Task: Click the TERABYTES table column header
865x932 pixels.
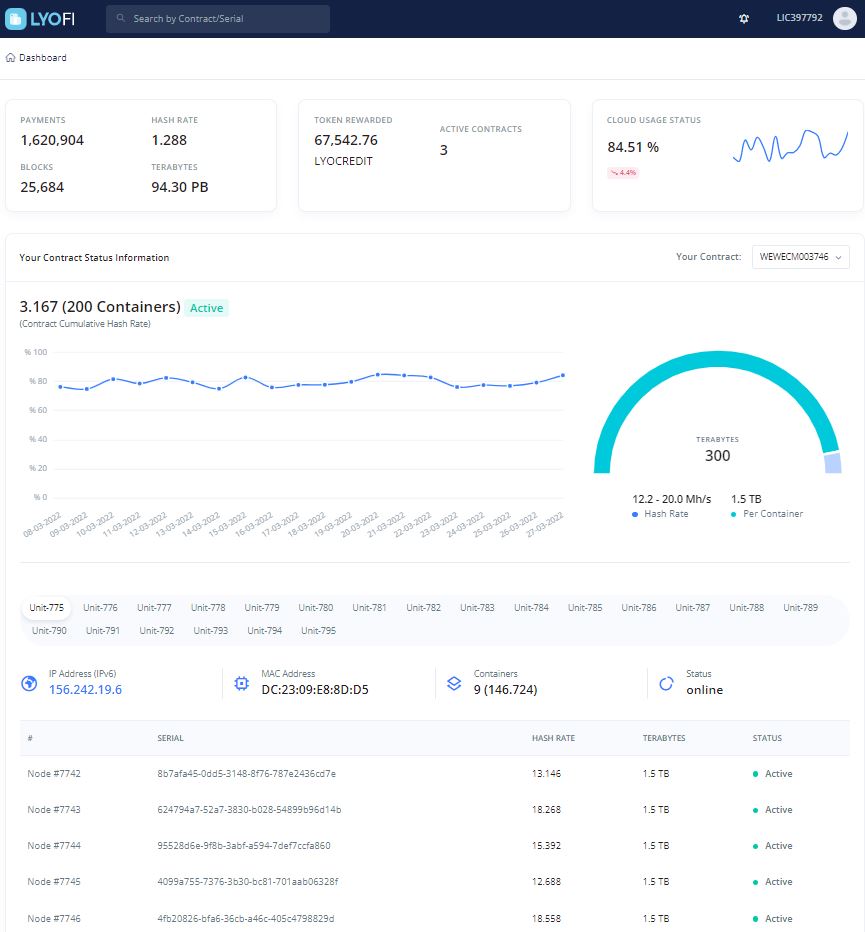Action: point(663,738)
